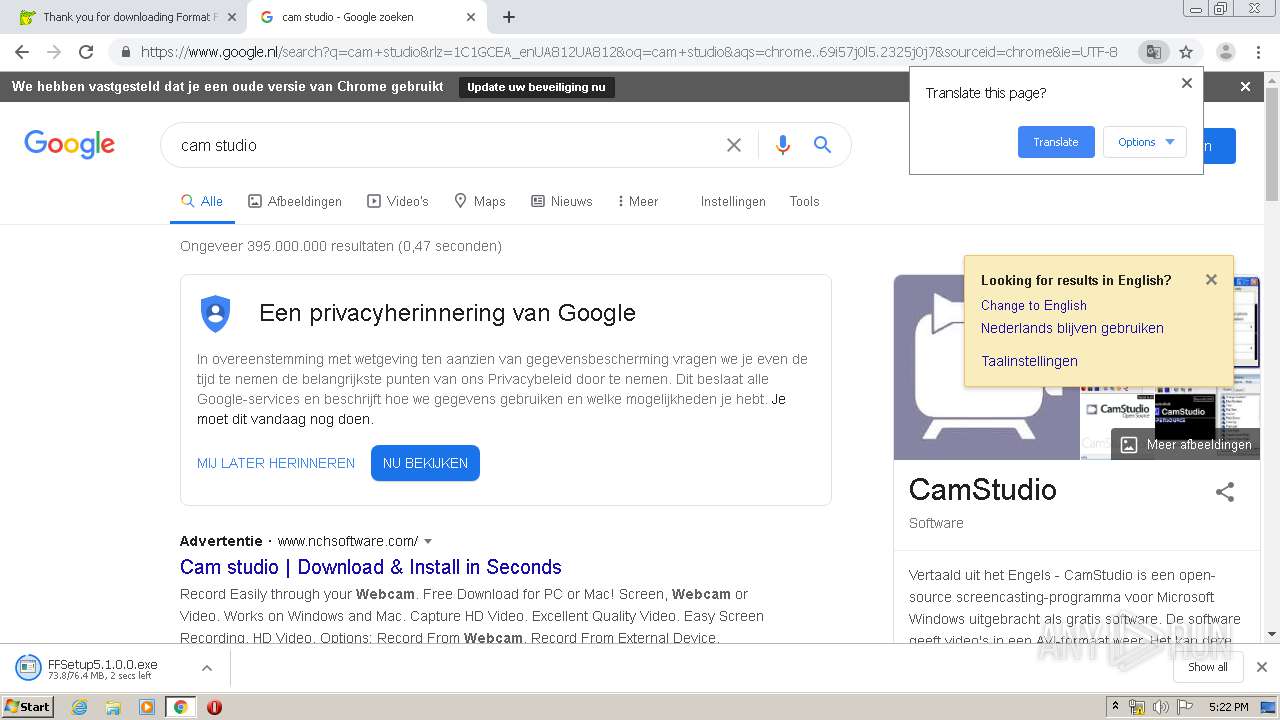1280x720 pixels.
Task: Expand the Meer search categories menu
Action: (638, 201)
